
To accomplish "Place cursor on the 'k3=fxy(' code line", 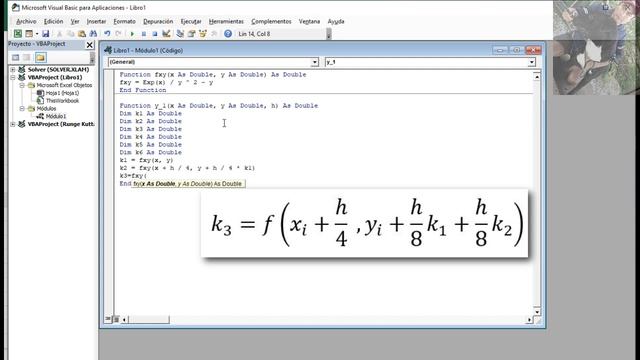I will pos(133,176).
